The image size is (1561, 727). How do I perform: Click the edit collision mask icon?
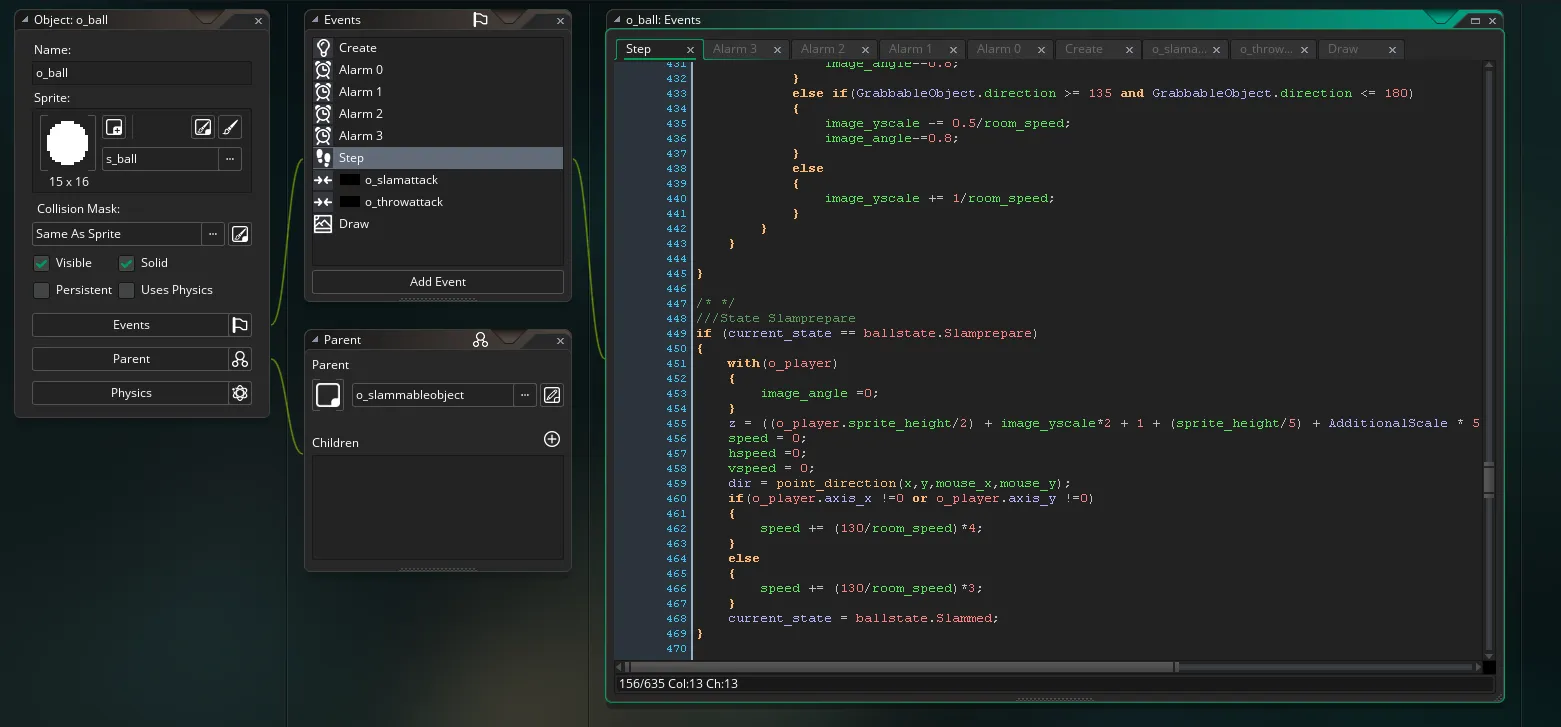point(240,234)
